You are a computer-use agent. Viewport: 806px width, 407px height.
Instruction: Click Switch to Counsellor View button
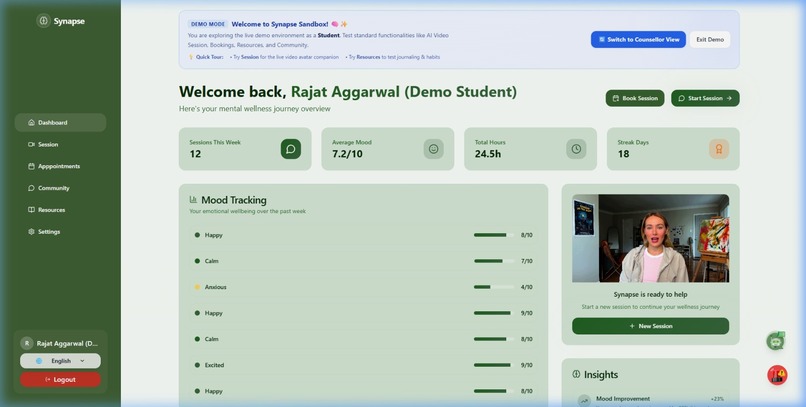point(638,40)
